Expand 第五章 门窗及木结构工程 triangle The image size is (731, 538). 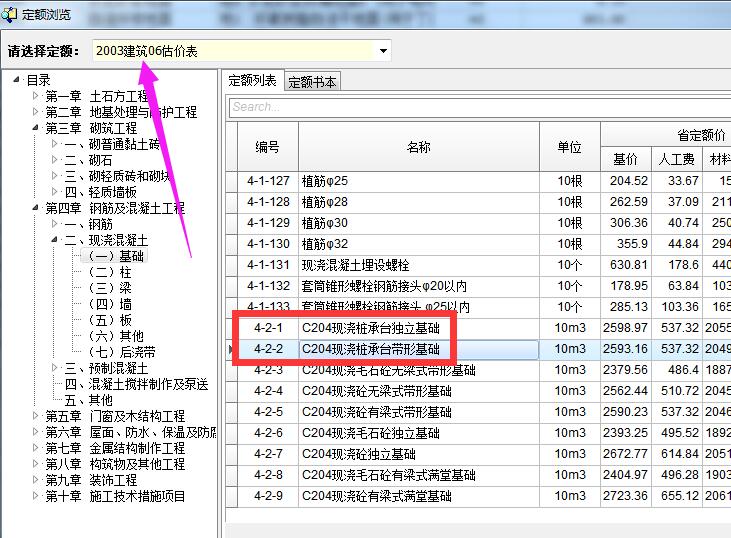point(35,416)
